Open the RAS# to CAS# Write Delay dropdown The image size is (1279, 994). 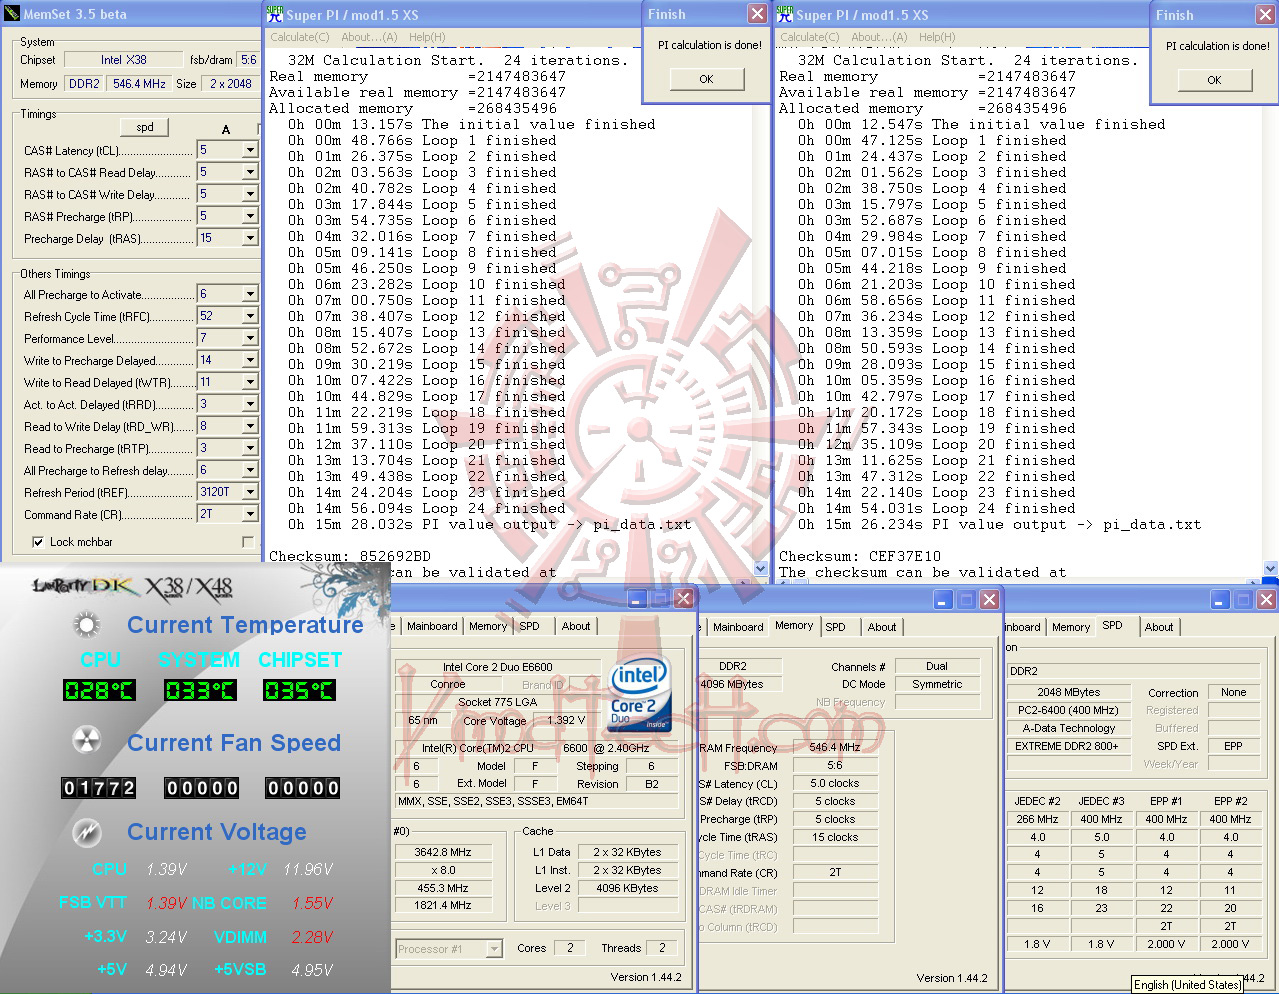(250, 194)
